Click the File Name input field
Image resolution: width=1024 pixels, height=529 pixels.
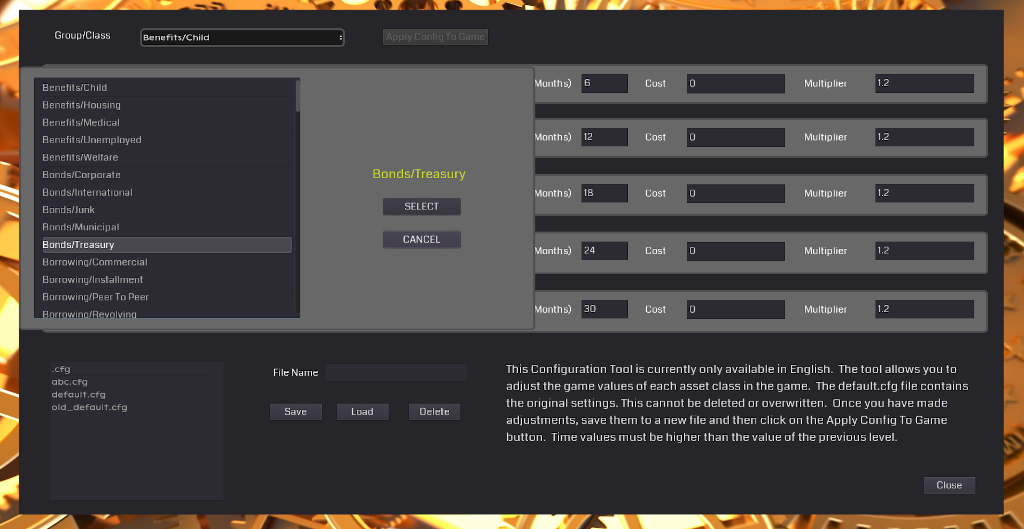pos(396,373)
